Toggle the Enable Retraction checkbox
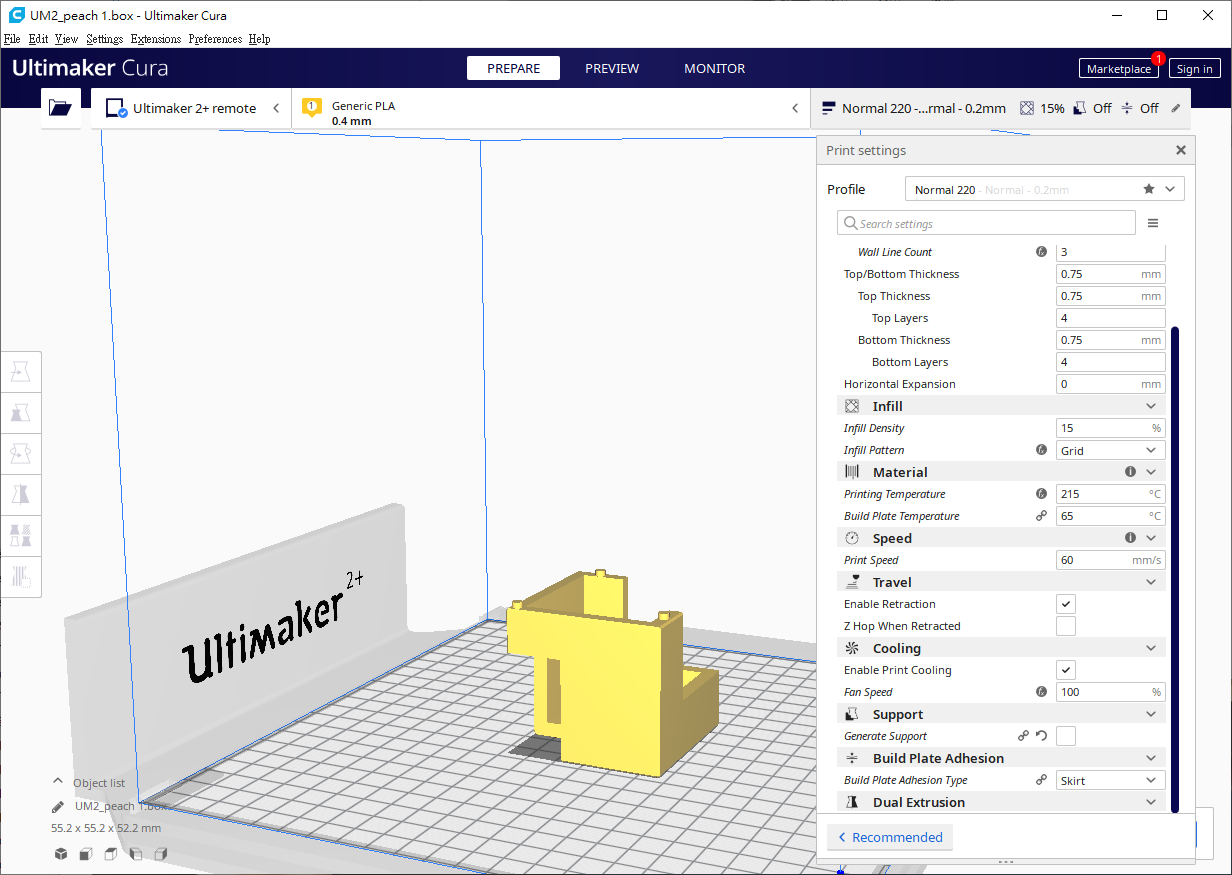The height and width of the screenshot is (875, 1232). click(x=1066, y=604)
